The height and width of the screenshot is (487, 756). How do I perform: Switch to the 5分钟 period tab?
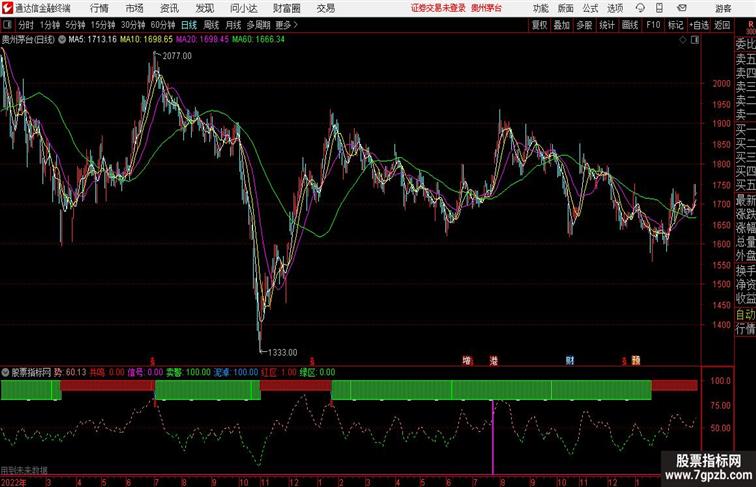pos(75,25)
